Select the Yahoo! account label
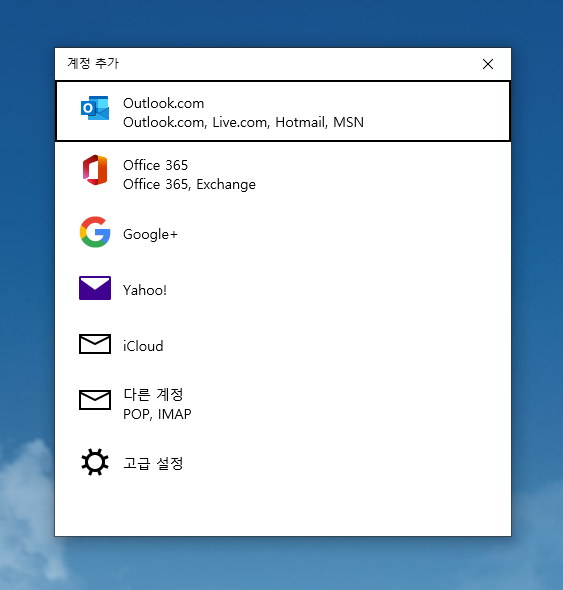Screen dimensions: 563x590 click(x=145, y=290)
